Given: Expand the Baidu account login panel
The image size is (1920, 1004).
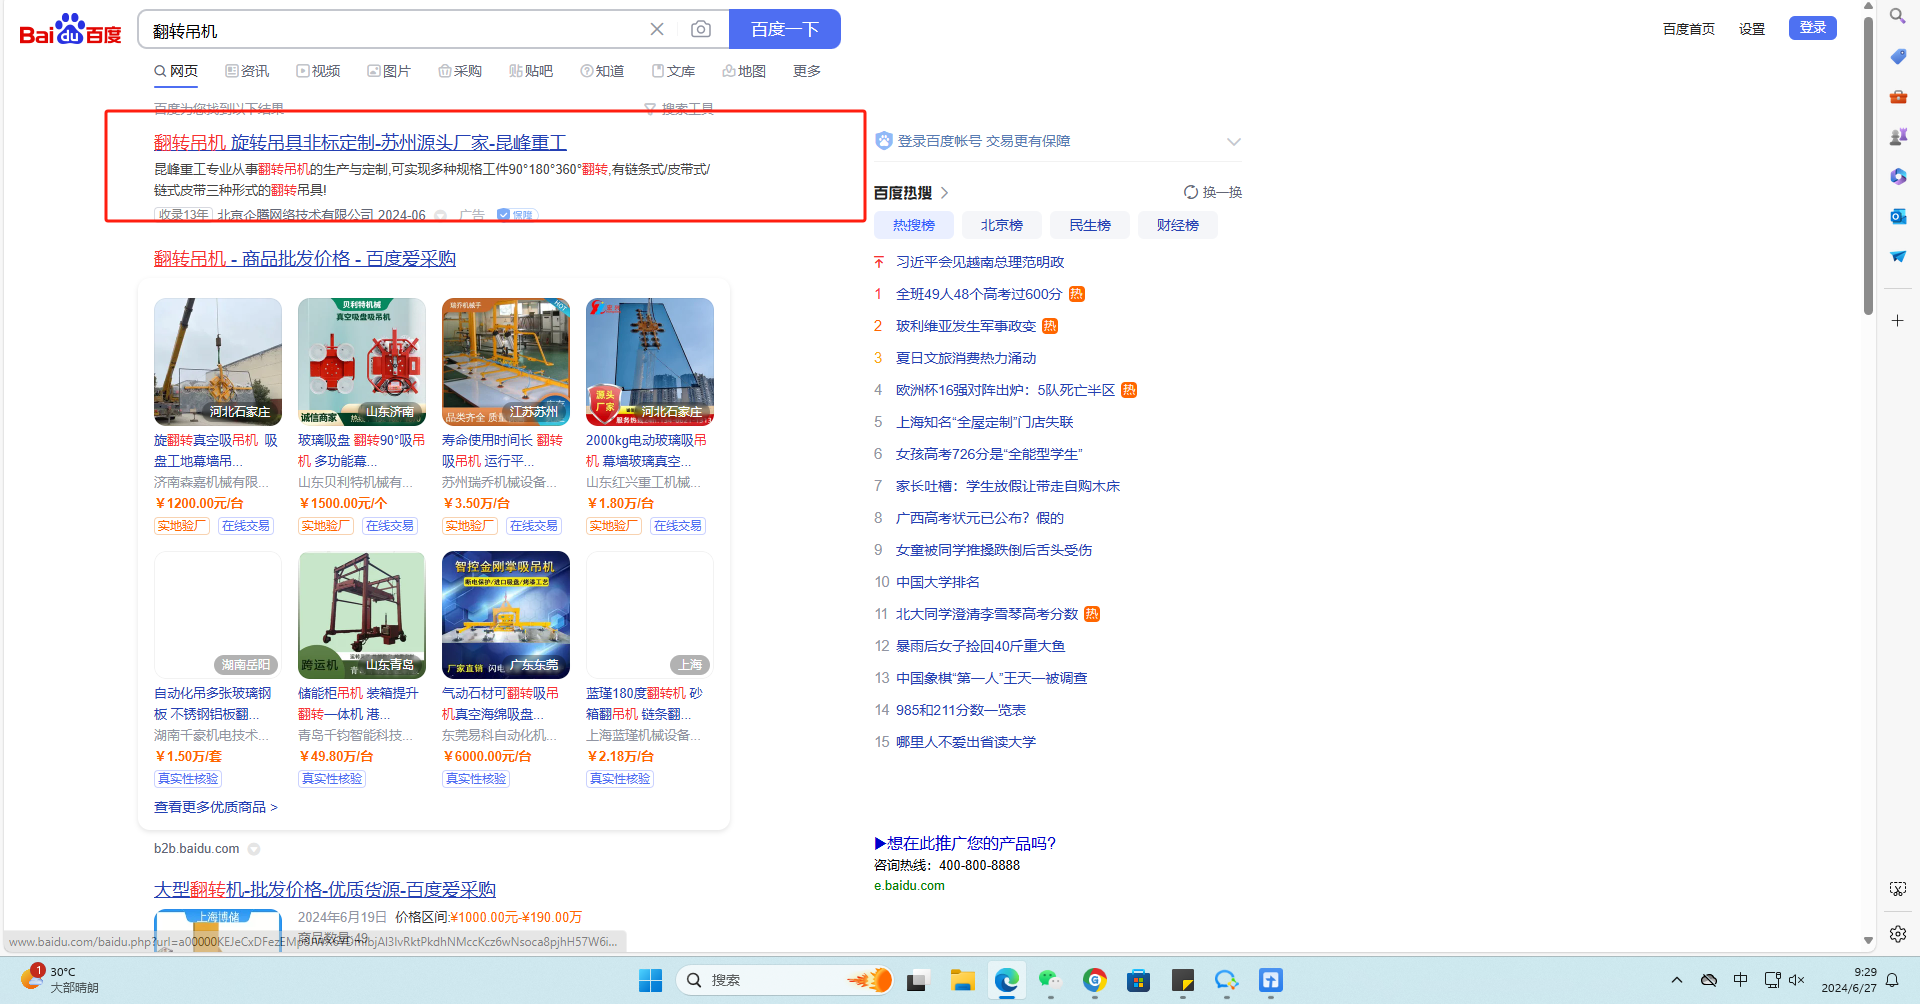Looking at the screenshot, I should 1233,142.
